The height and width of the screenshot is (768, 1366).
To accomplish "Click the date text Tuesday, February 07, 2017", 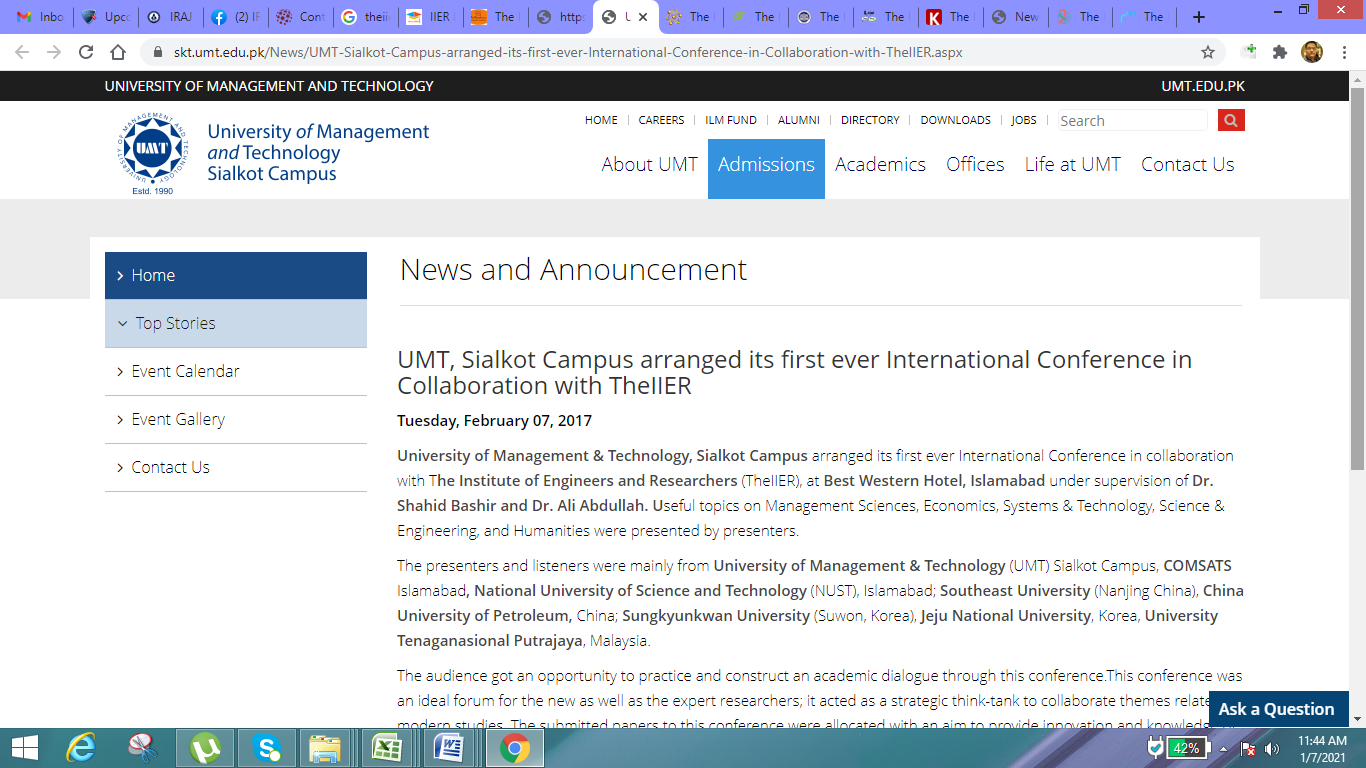I will 494,421.
